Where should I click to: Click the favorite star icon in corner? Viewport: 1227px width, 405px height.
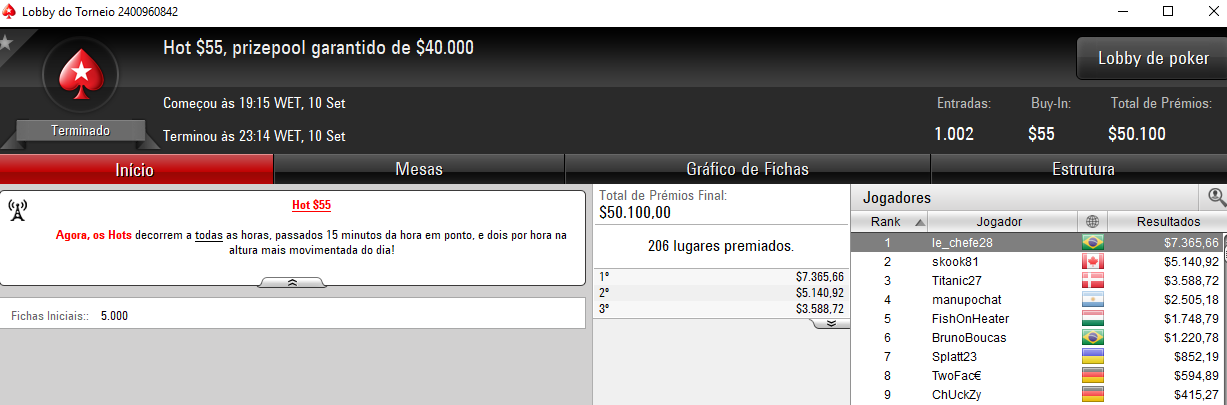(x=5, y=43)
